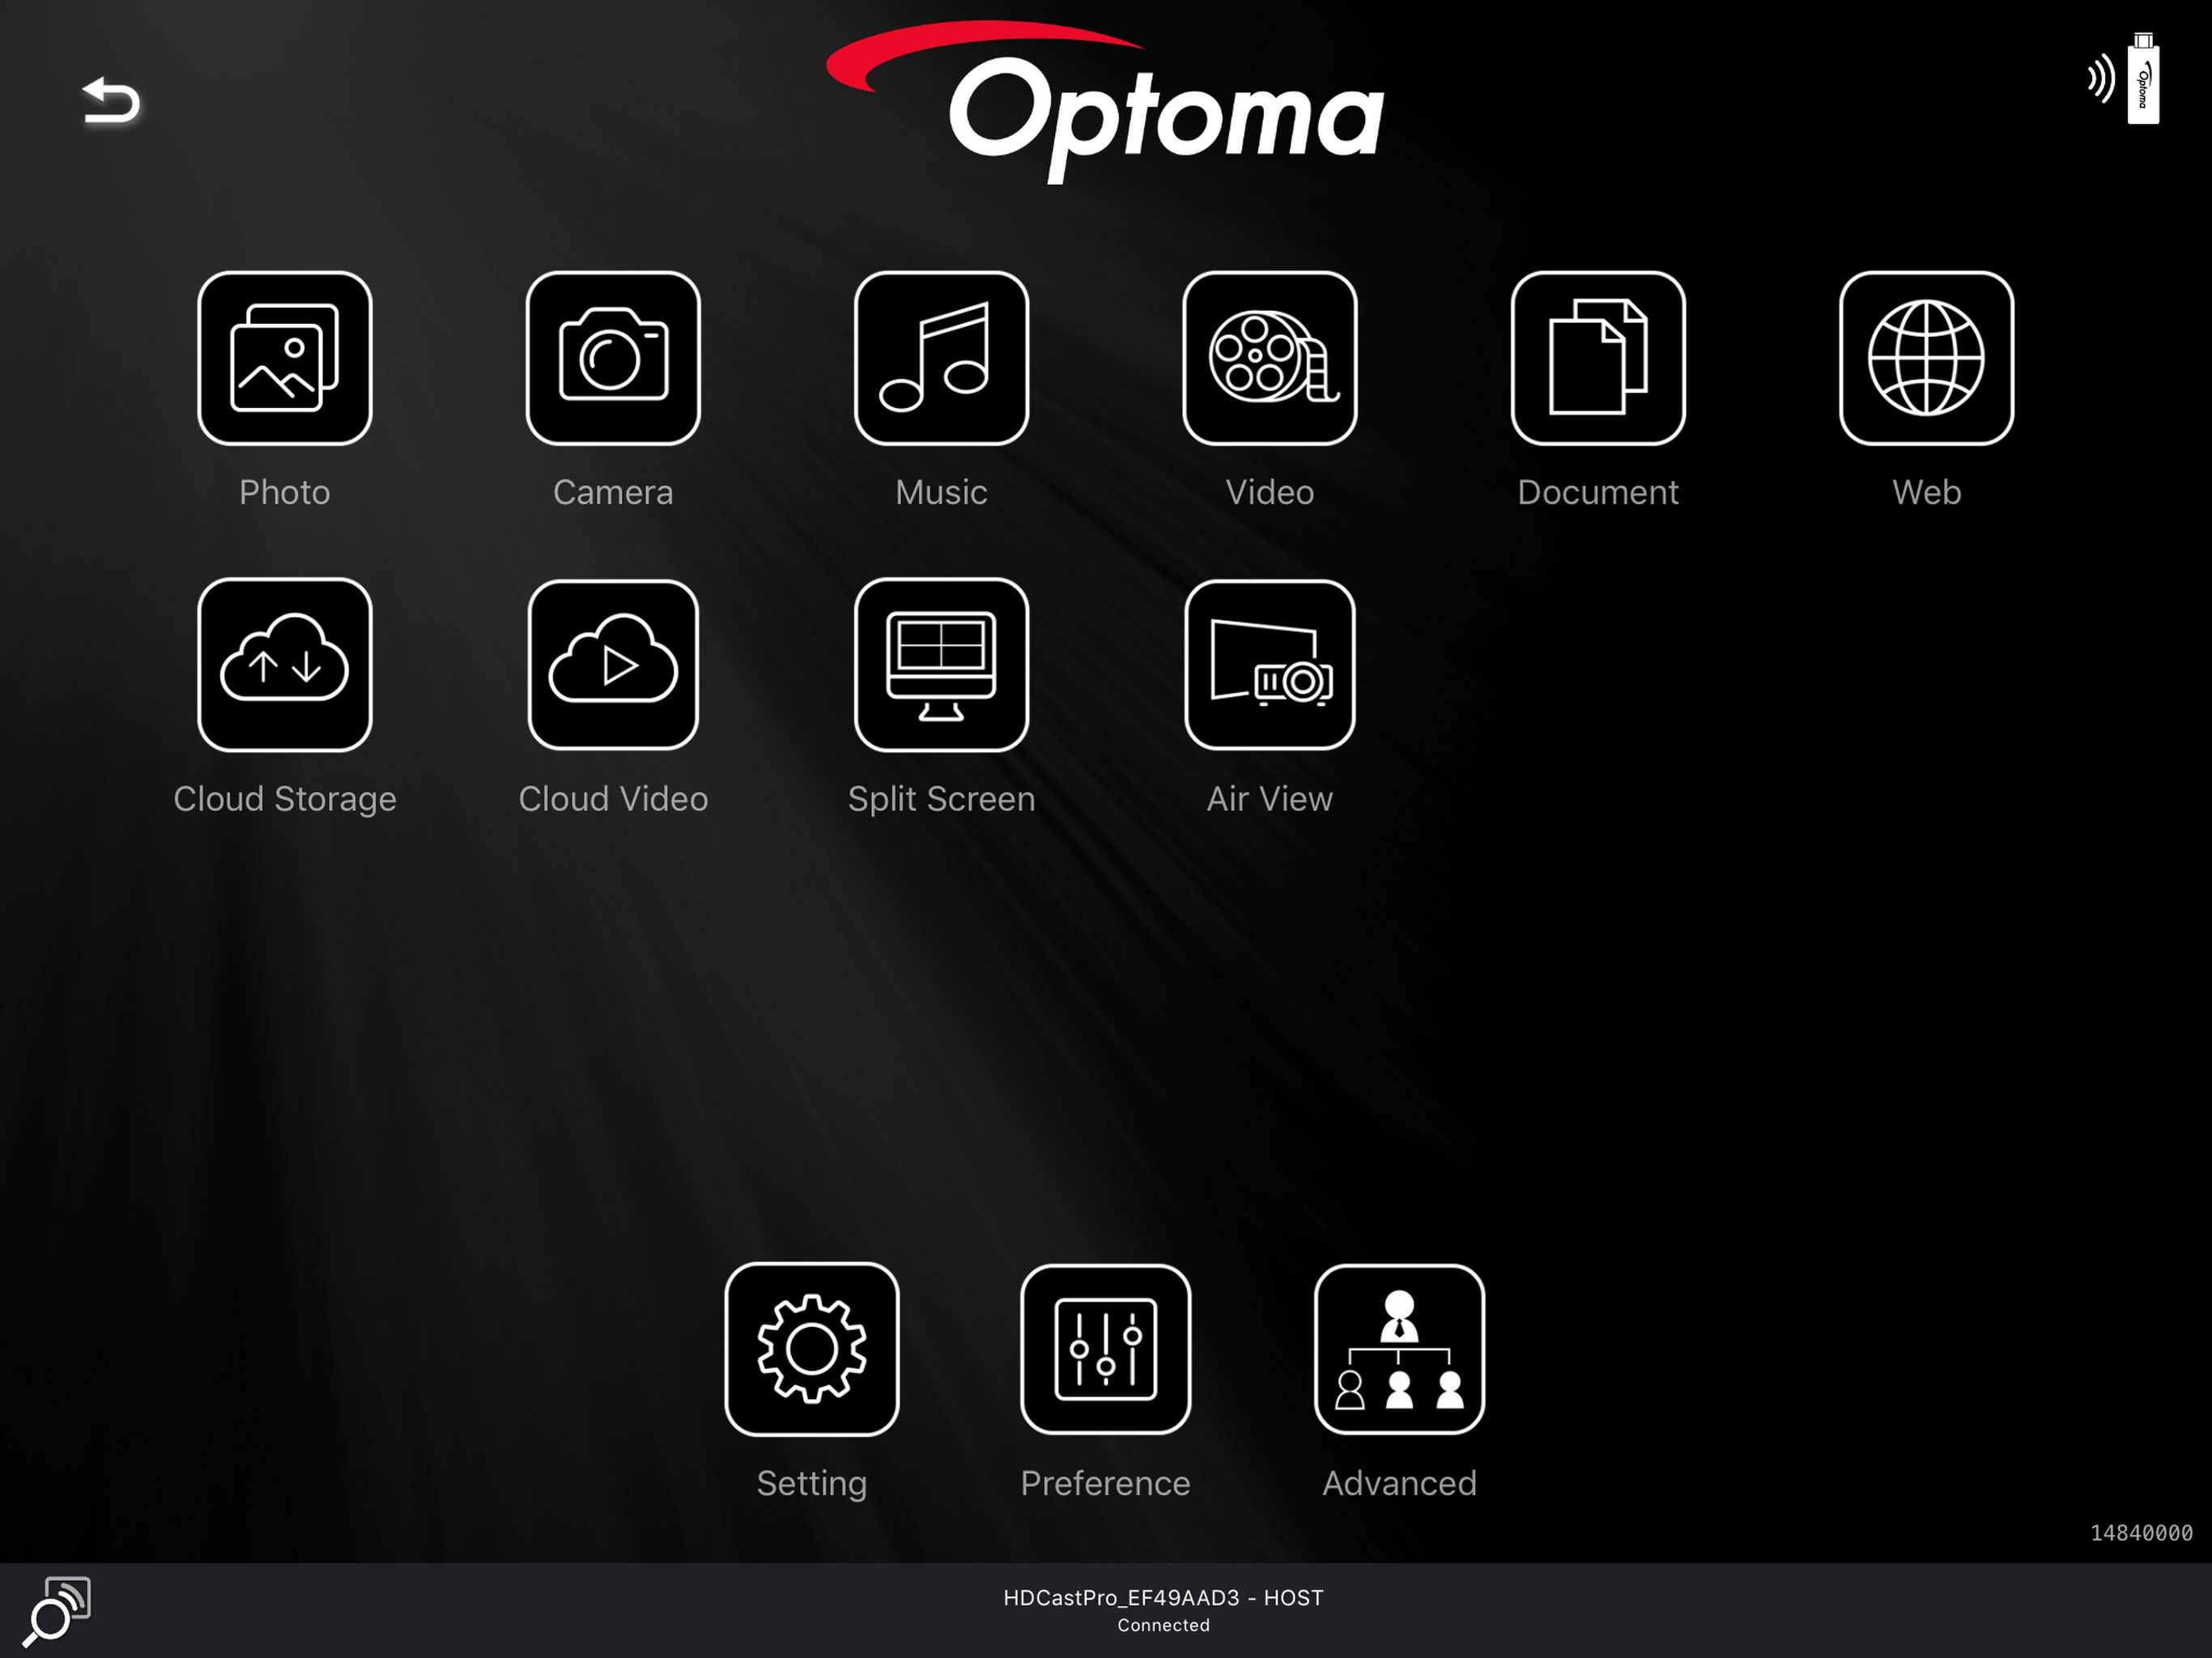Search devices with magnifier cast icon
Viewport: 2212px width, 1658px height.
pyautogui.click(x=57, y=1611)
